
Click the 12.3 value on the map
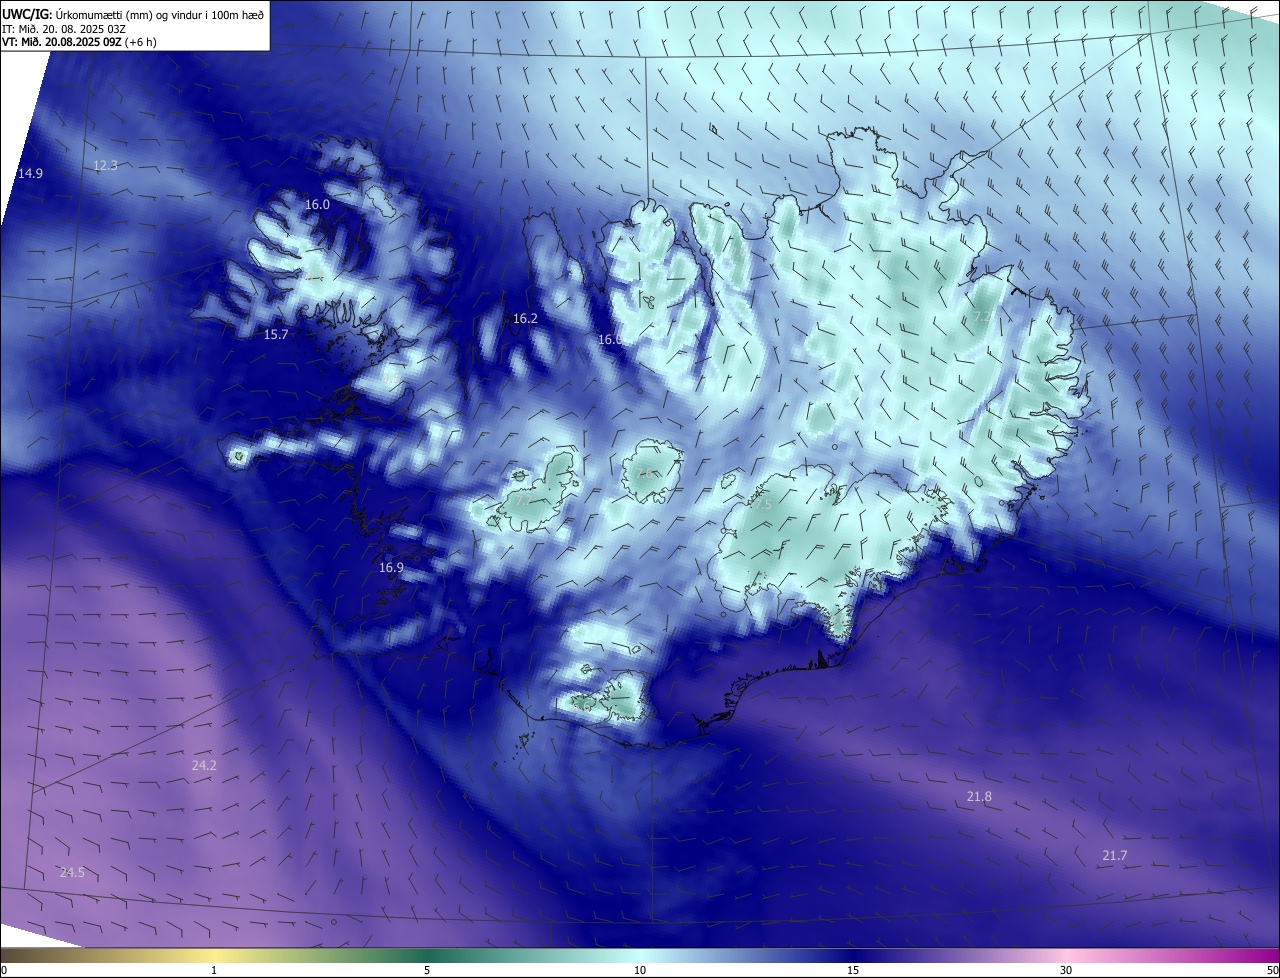tap(105, 166)
